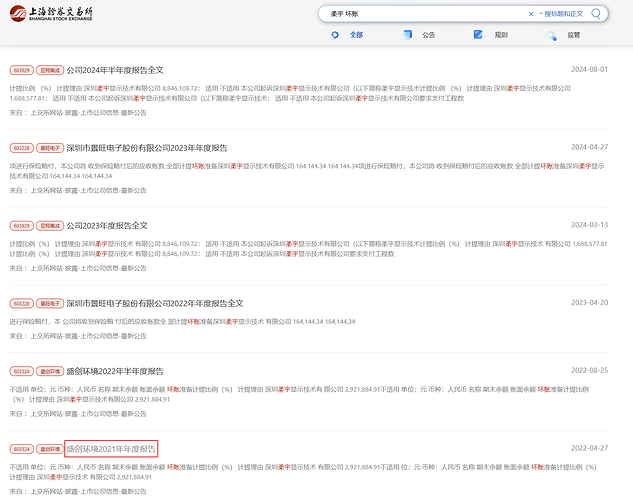Image resolution: width=633 pixels, height=500 pixels.
Task: Click the snippet under 盛剑环境2022年半年度报告
Action: tap(299, 394)
